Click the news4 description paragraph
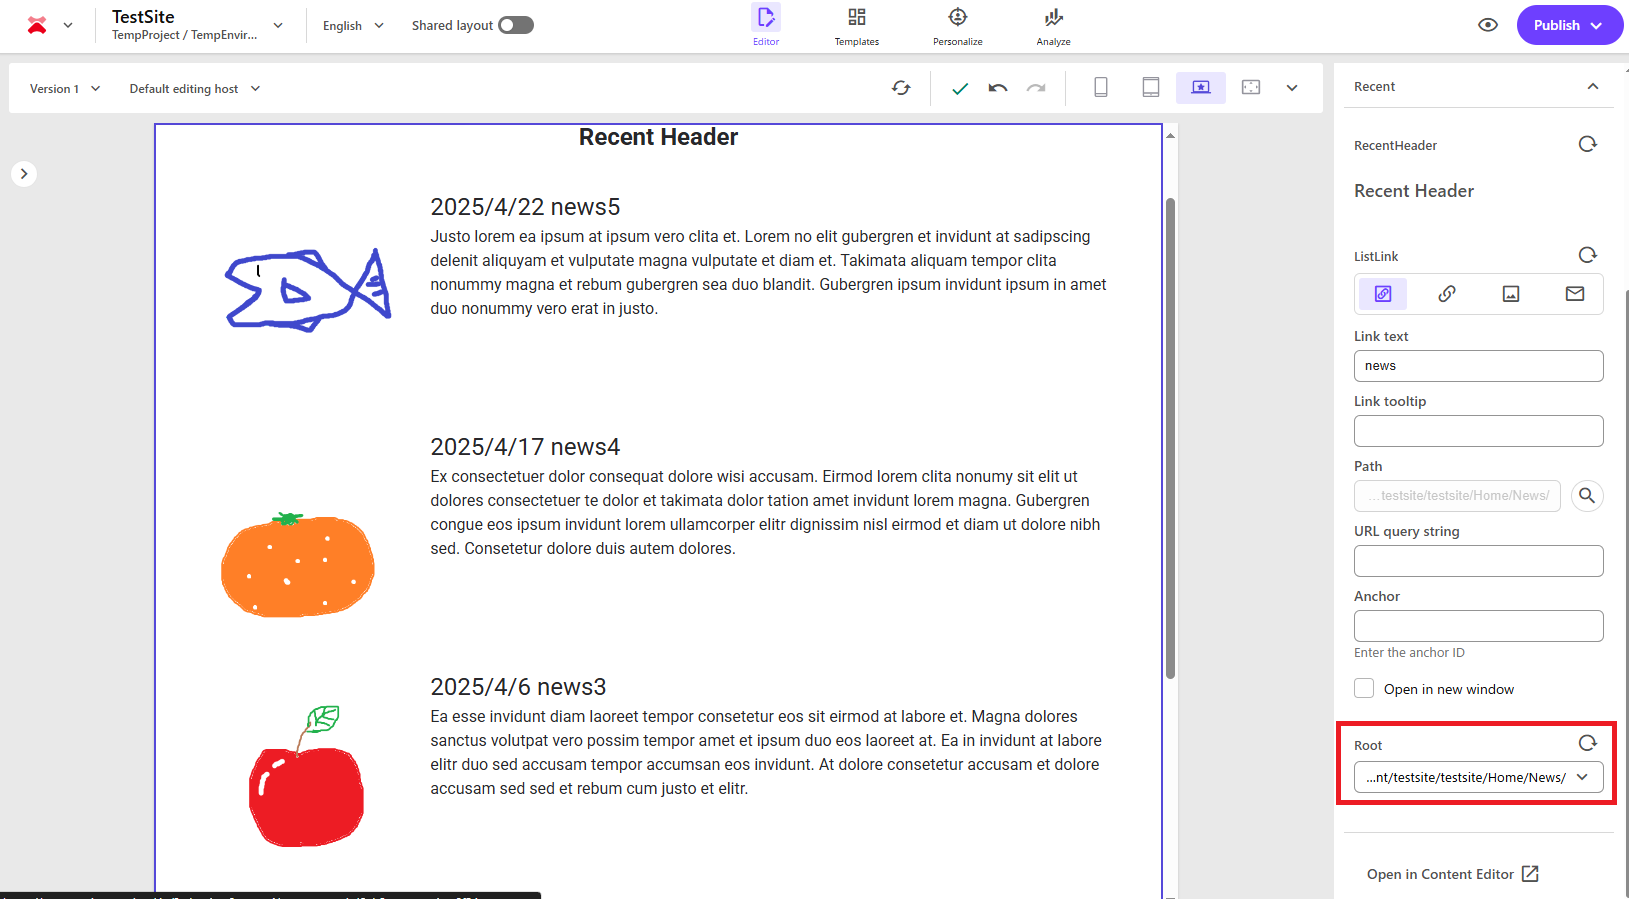This screenshot has height=899, width=1629. [x=766, y=513]
